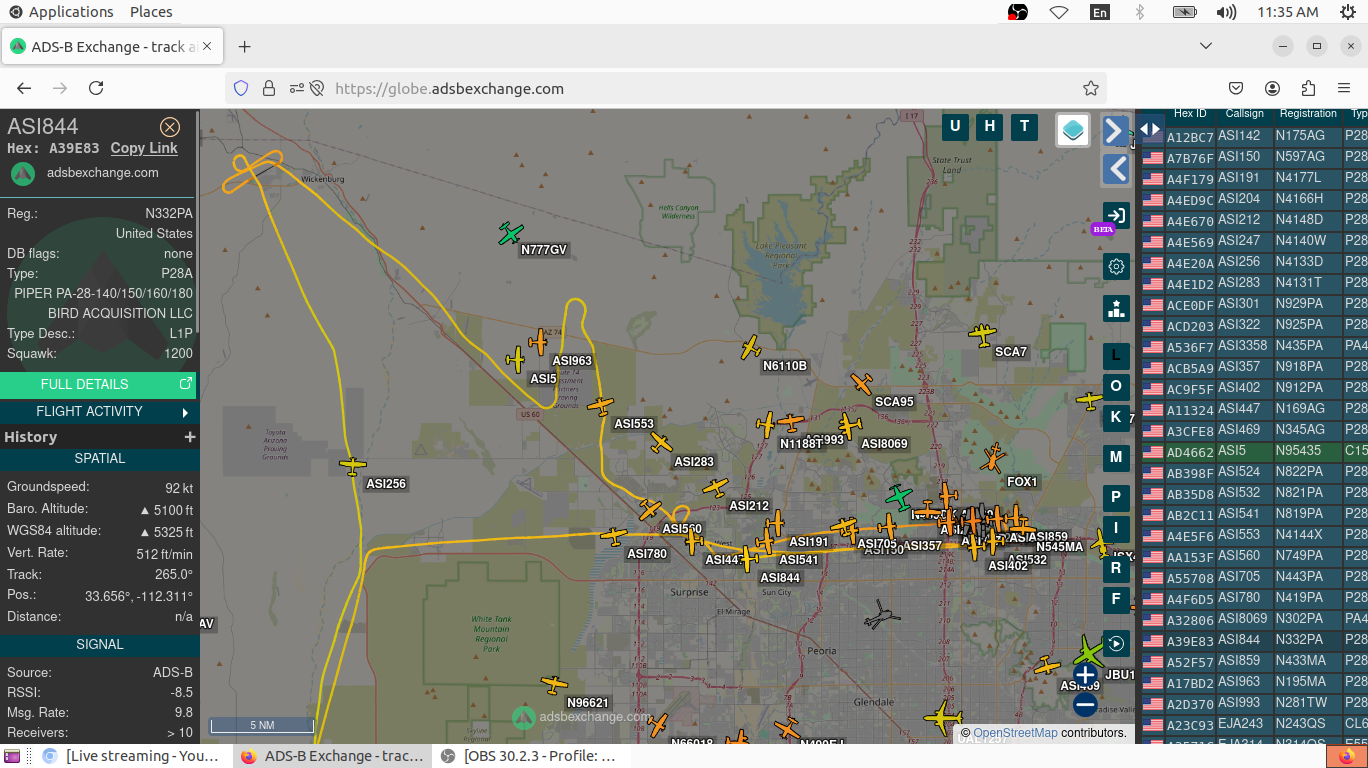This screenshot has width=1368, height=768.
Task: Select the ASI8069 table row
Action: [1255, 619]
